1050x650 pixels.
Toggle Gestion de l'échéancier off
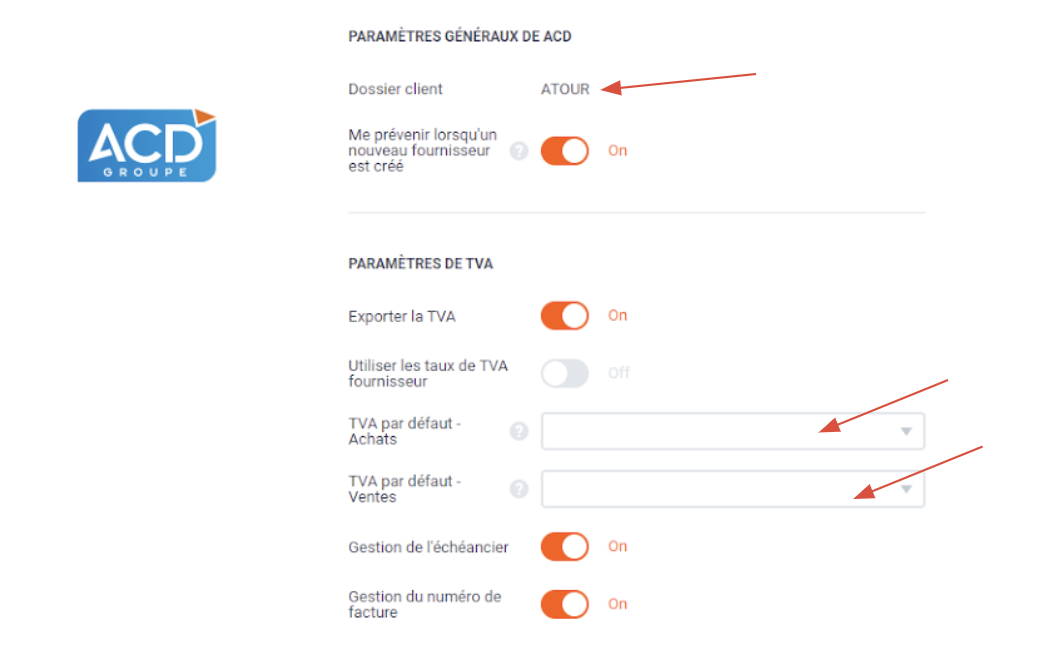click(565, 546)
